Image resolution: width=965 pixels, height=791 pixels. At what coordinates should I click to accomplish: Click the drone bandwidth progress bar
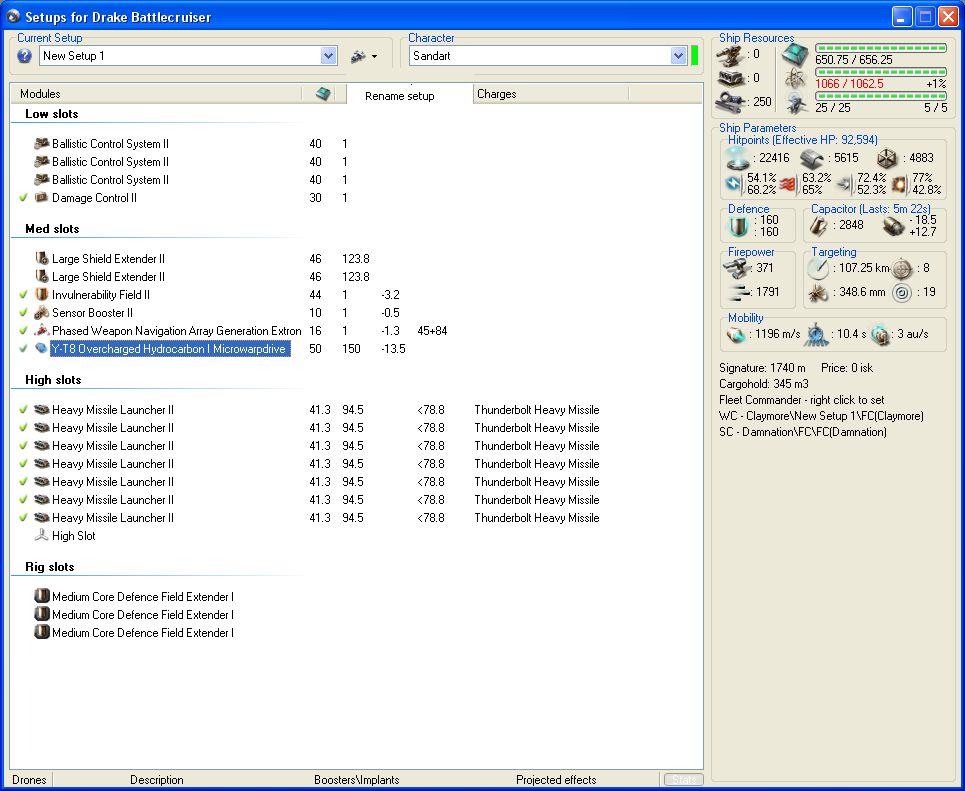tap(881, 96)
